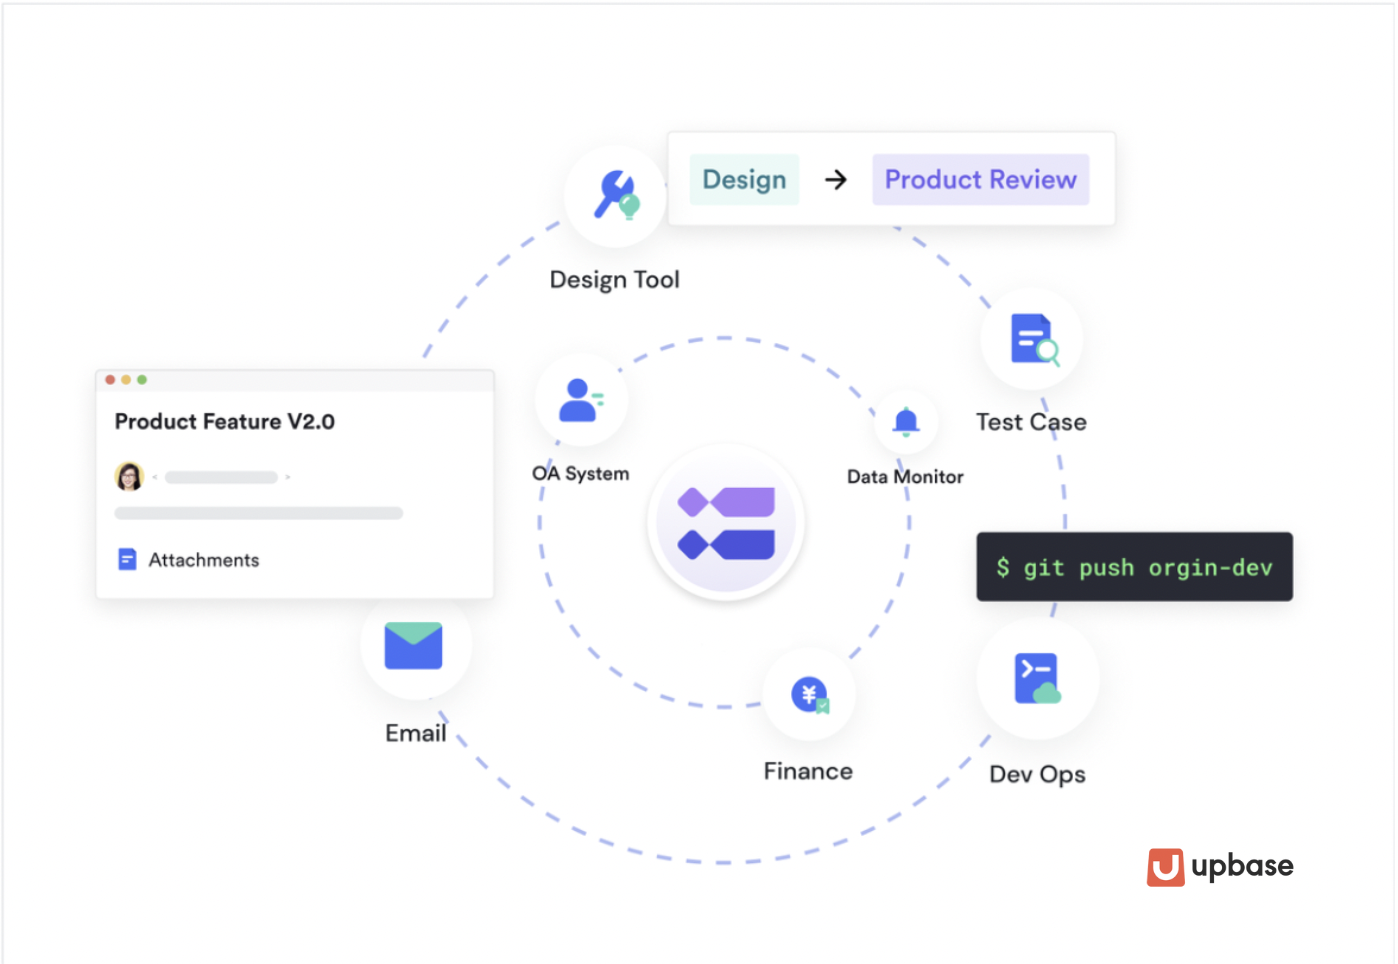Click the Attachments document icon
The height and width of the screenshot is (964, 1398).
pos(127,559)
